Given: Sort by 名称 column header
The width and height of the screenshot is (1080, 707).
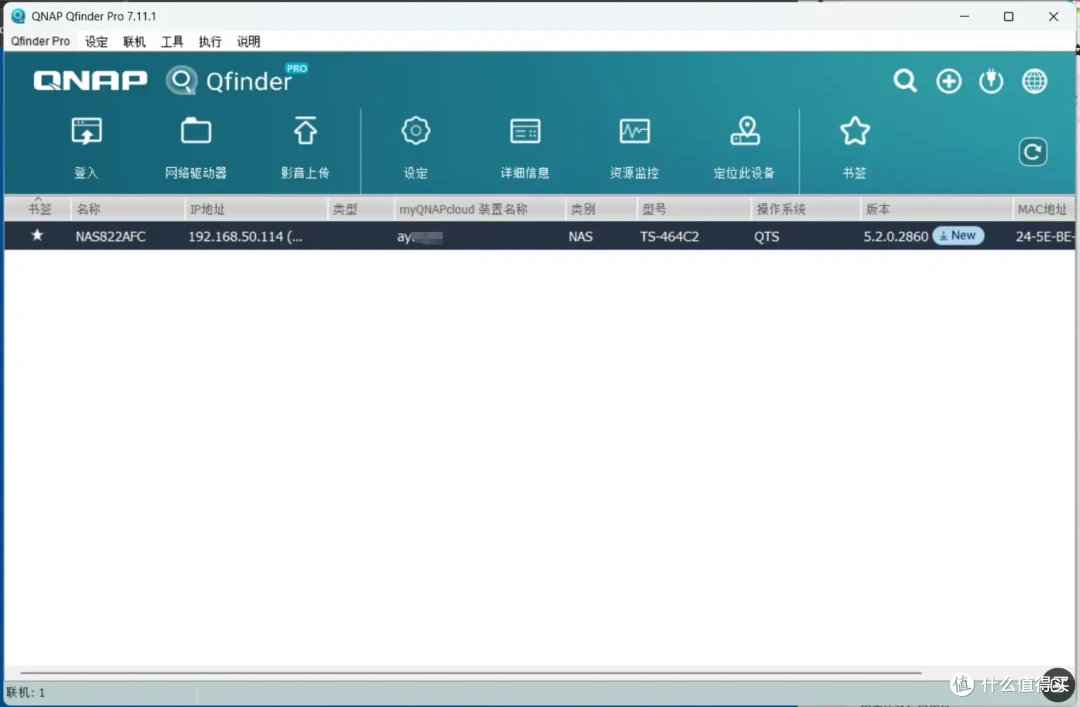Looking at the screenshot, I should point(128,209).
